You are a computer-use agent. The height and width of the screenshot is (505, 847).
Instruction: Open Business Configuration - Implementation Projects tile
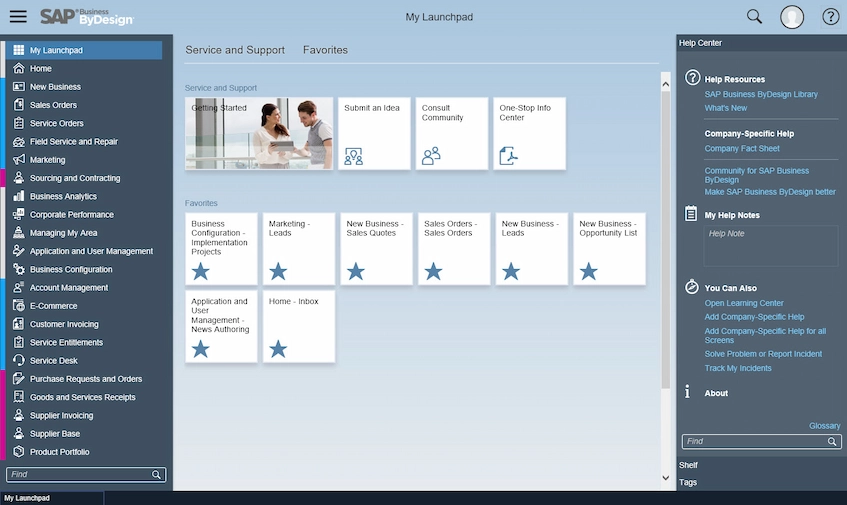221,248
